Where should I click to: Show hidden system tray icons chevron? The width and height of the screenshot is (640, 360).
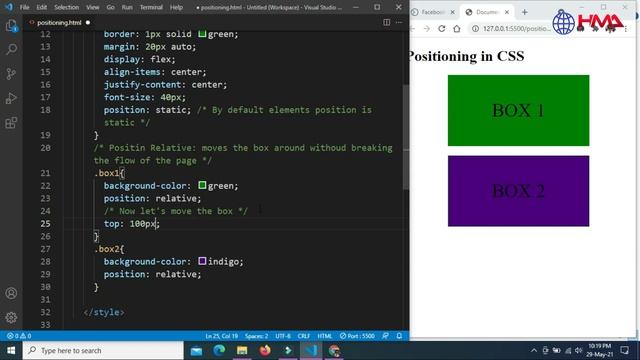pos(533,351)
